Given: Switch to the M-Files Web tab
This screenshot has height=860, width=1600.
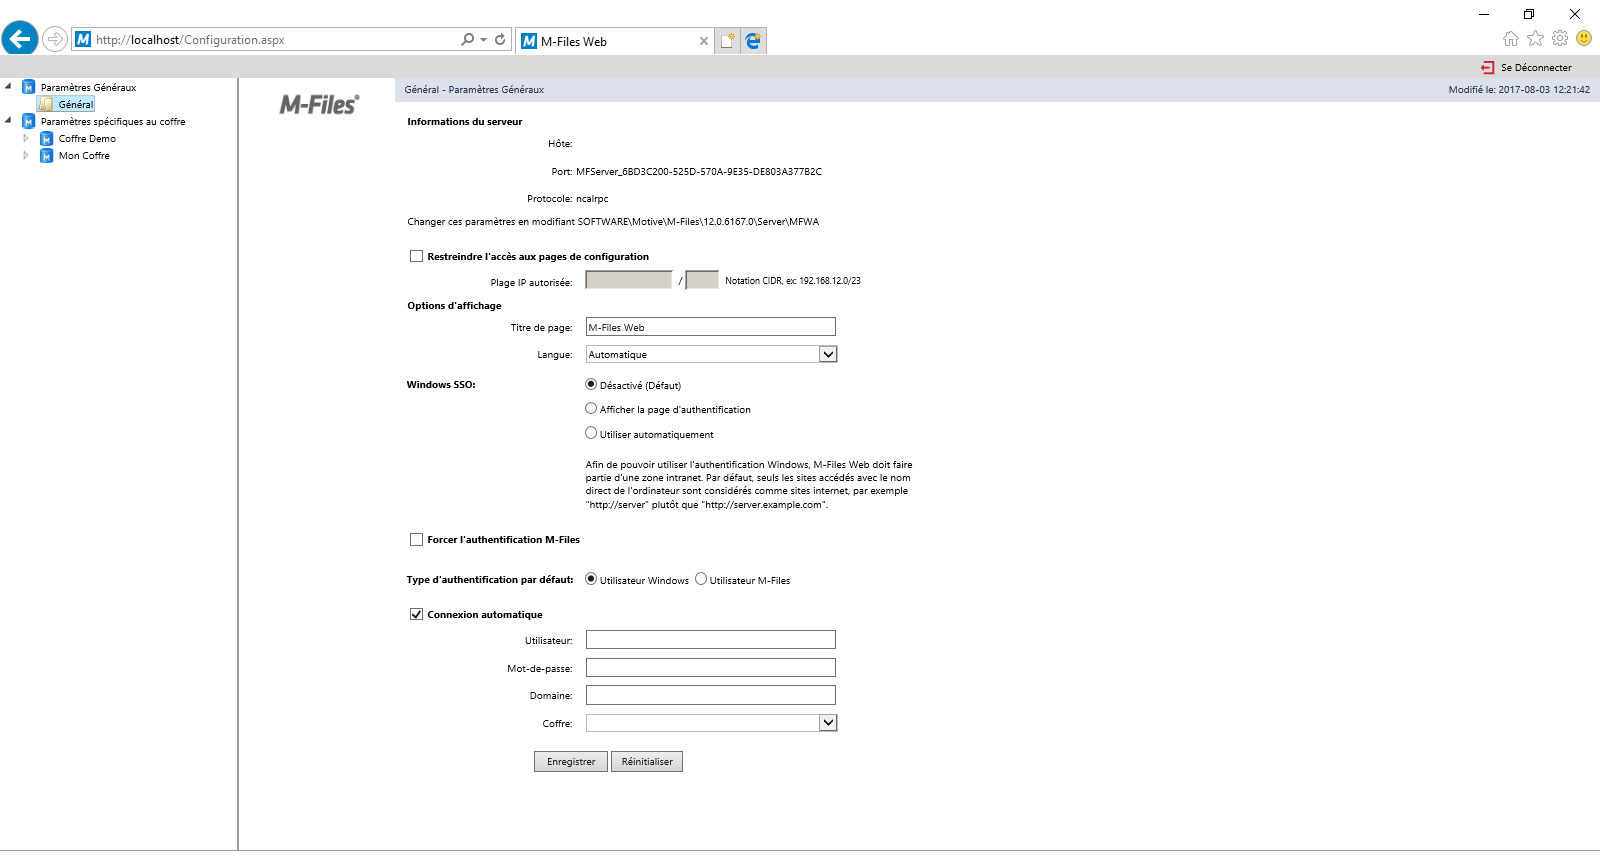Looking at the screenshot, I should pyautogui.click(x=610, y=41).
